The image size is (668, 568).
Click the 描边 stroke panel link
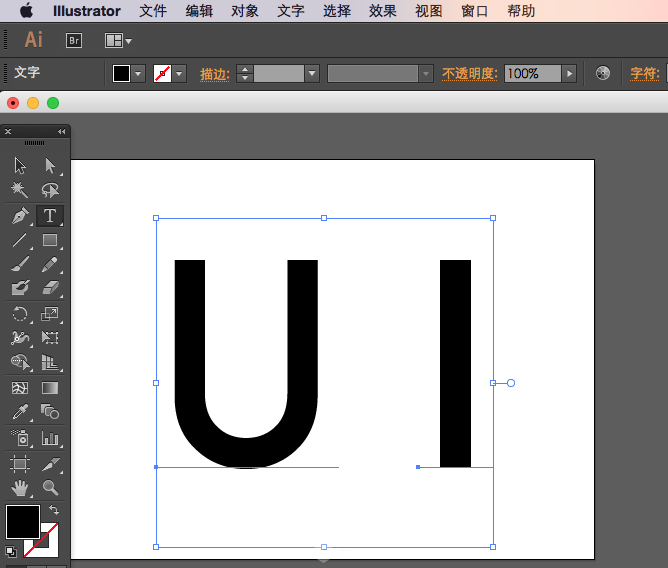click(x=215, y=74)
